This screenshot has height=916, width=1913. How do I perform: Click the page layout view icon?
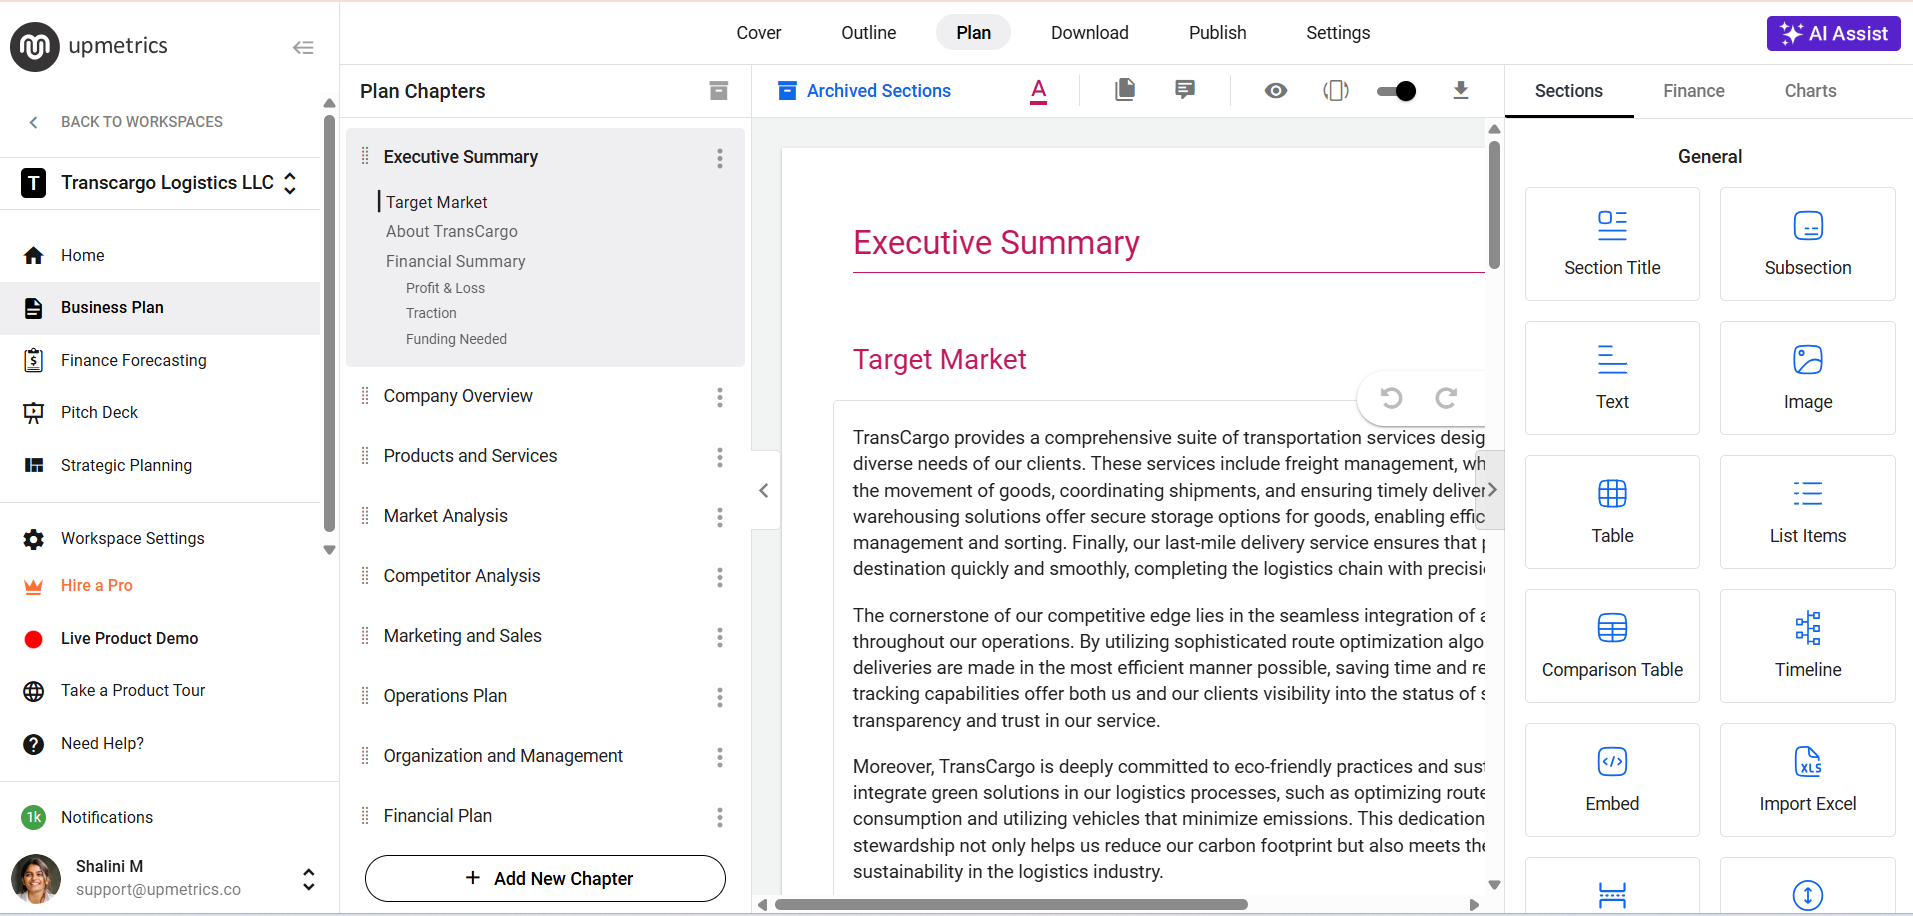click(x=1336, y=91)
